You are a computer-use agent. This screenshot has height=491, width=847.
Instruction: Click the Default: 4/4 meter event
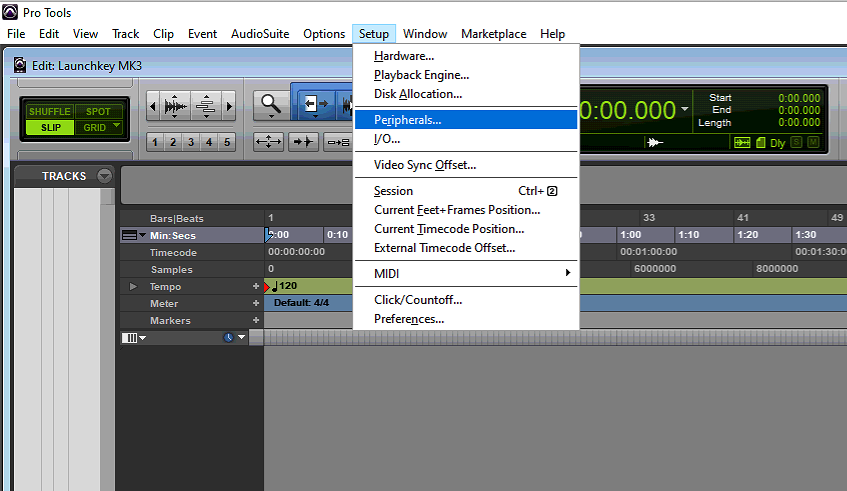coord(301,302)
